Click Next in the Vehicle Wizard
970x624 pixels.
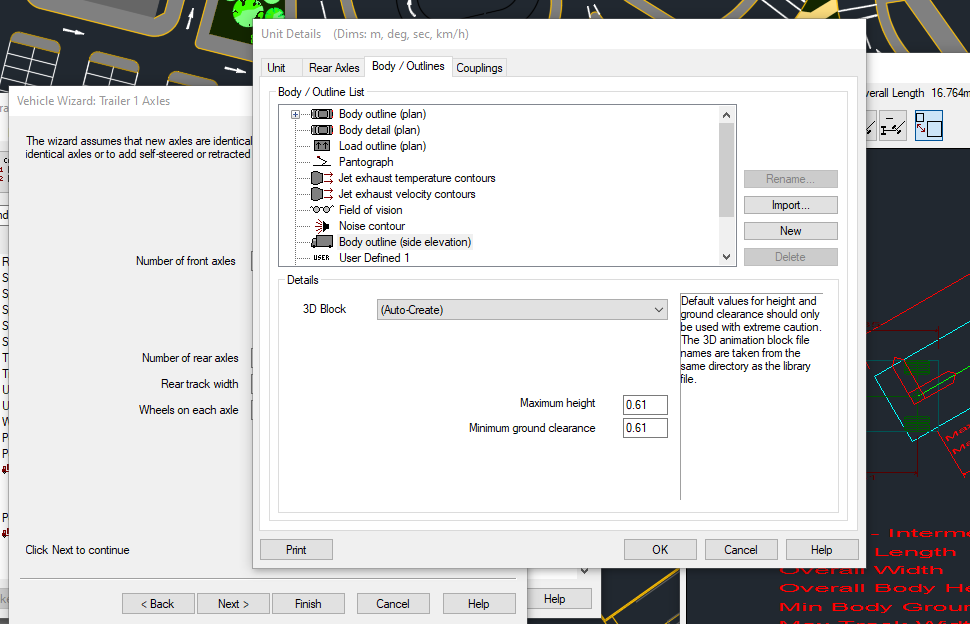tap(233, 604)
